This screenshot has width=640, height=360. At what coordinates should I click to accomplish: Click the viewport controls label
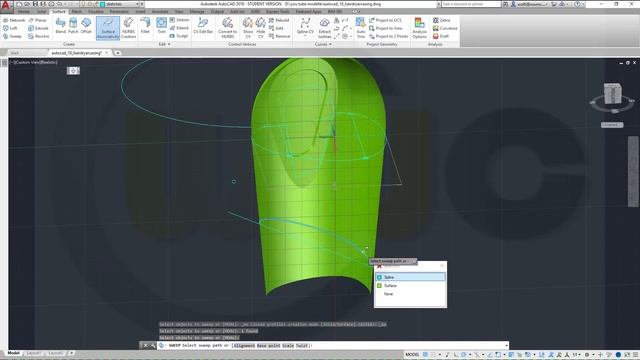tap(34, 62)
